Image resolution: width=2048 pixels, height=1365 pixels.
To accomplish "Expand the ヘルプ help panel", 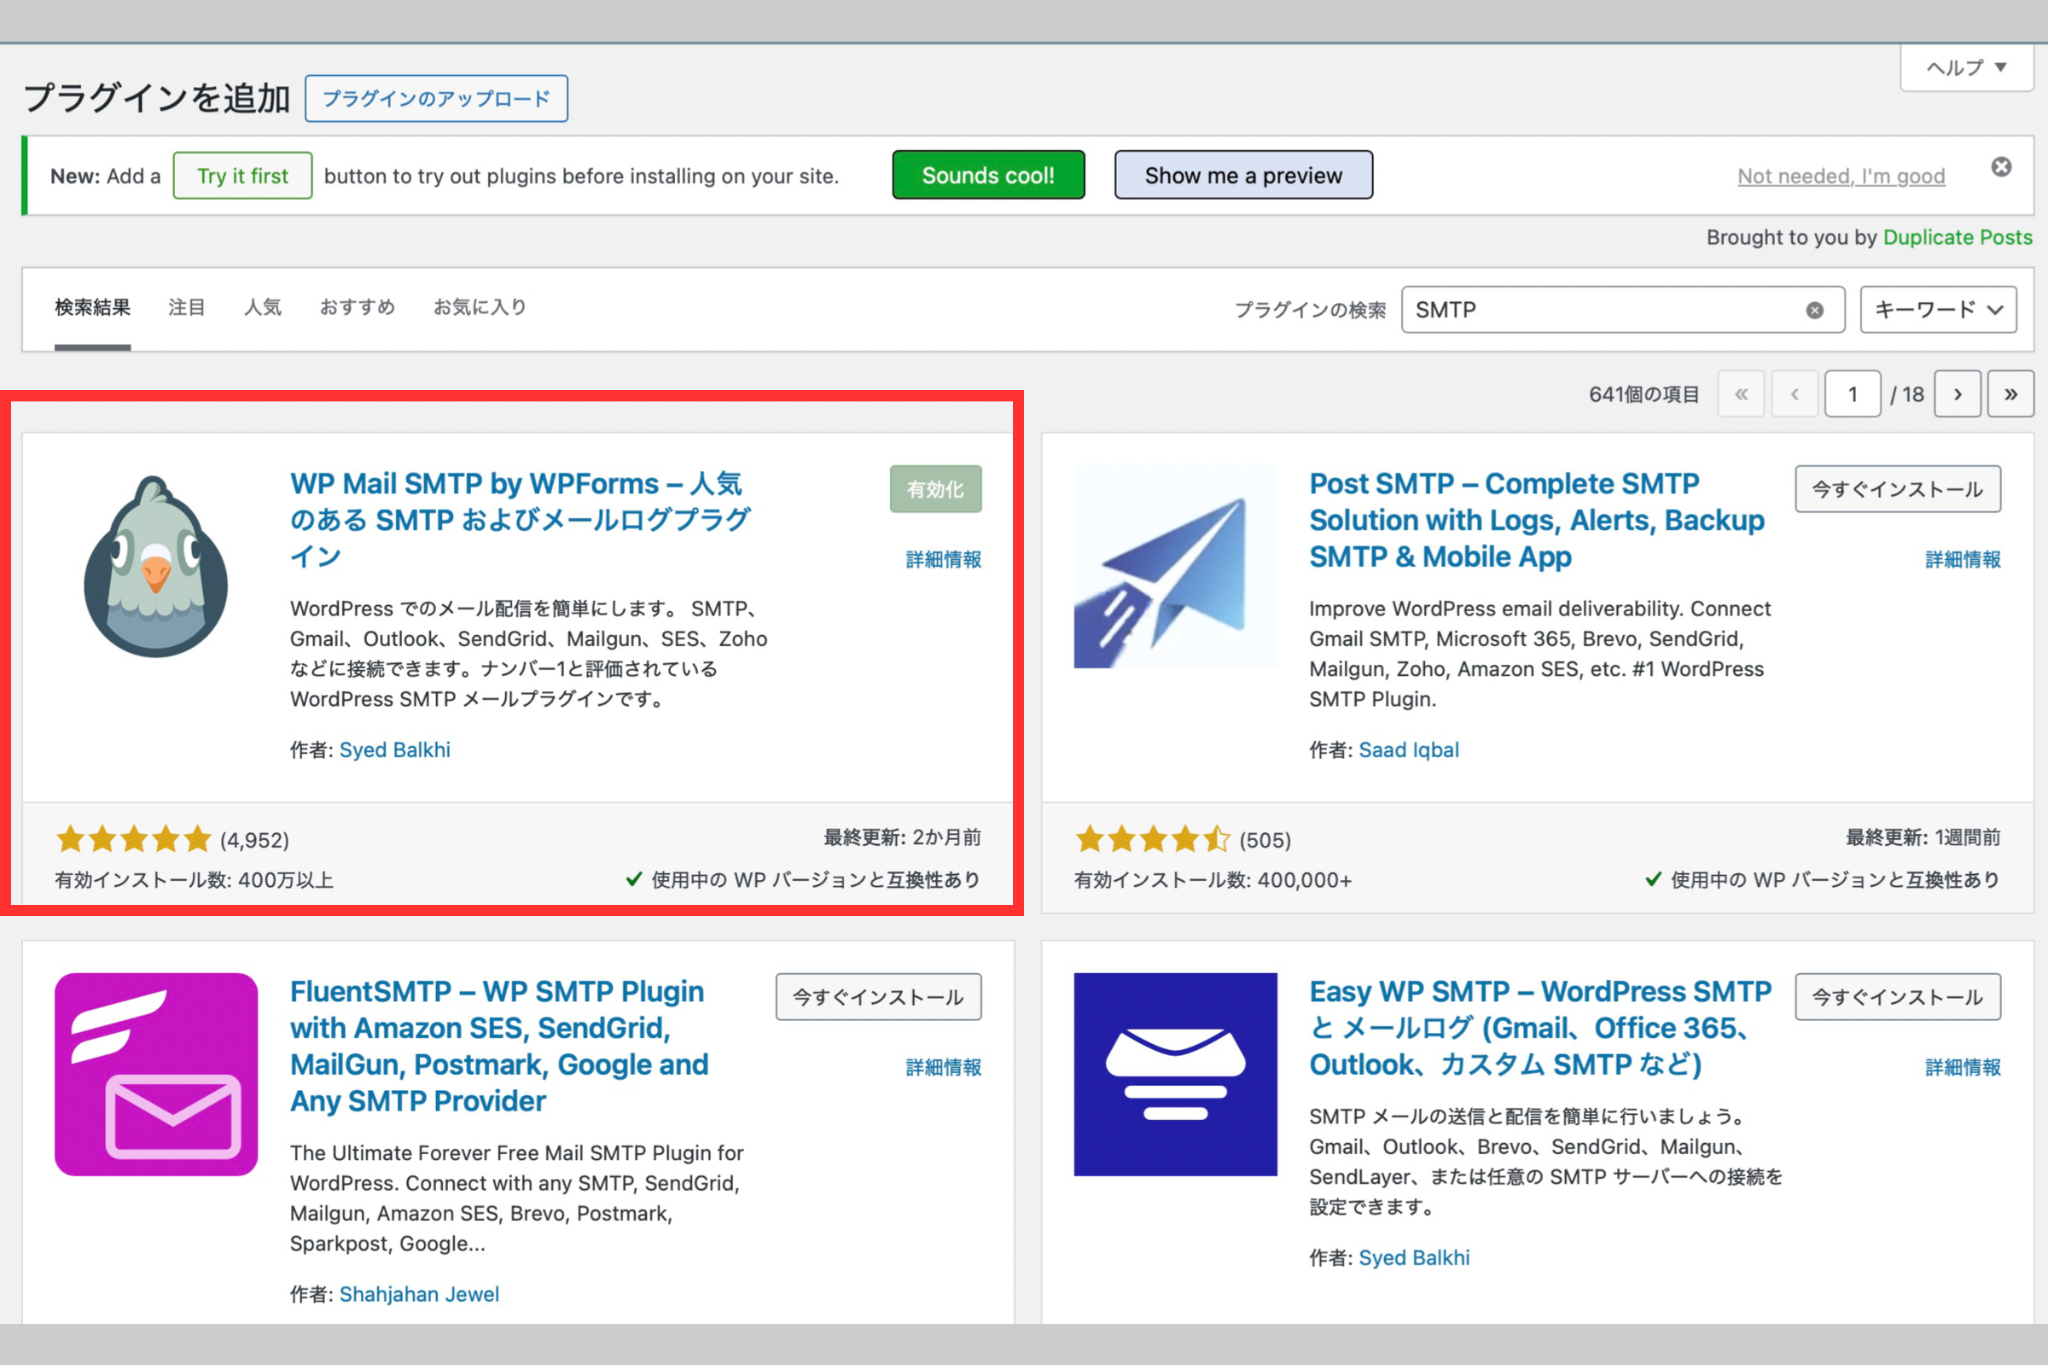I will tap(1966, 68).
